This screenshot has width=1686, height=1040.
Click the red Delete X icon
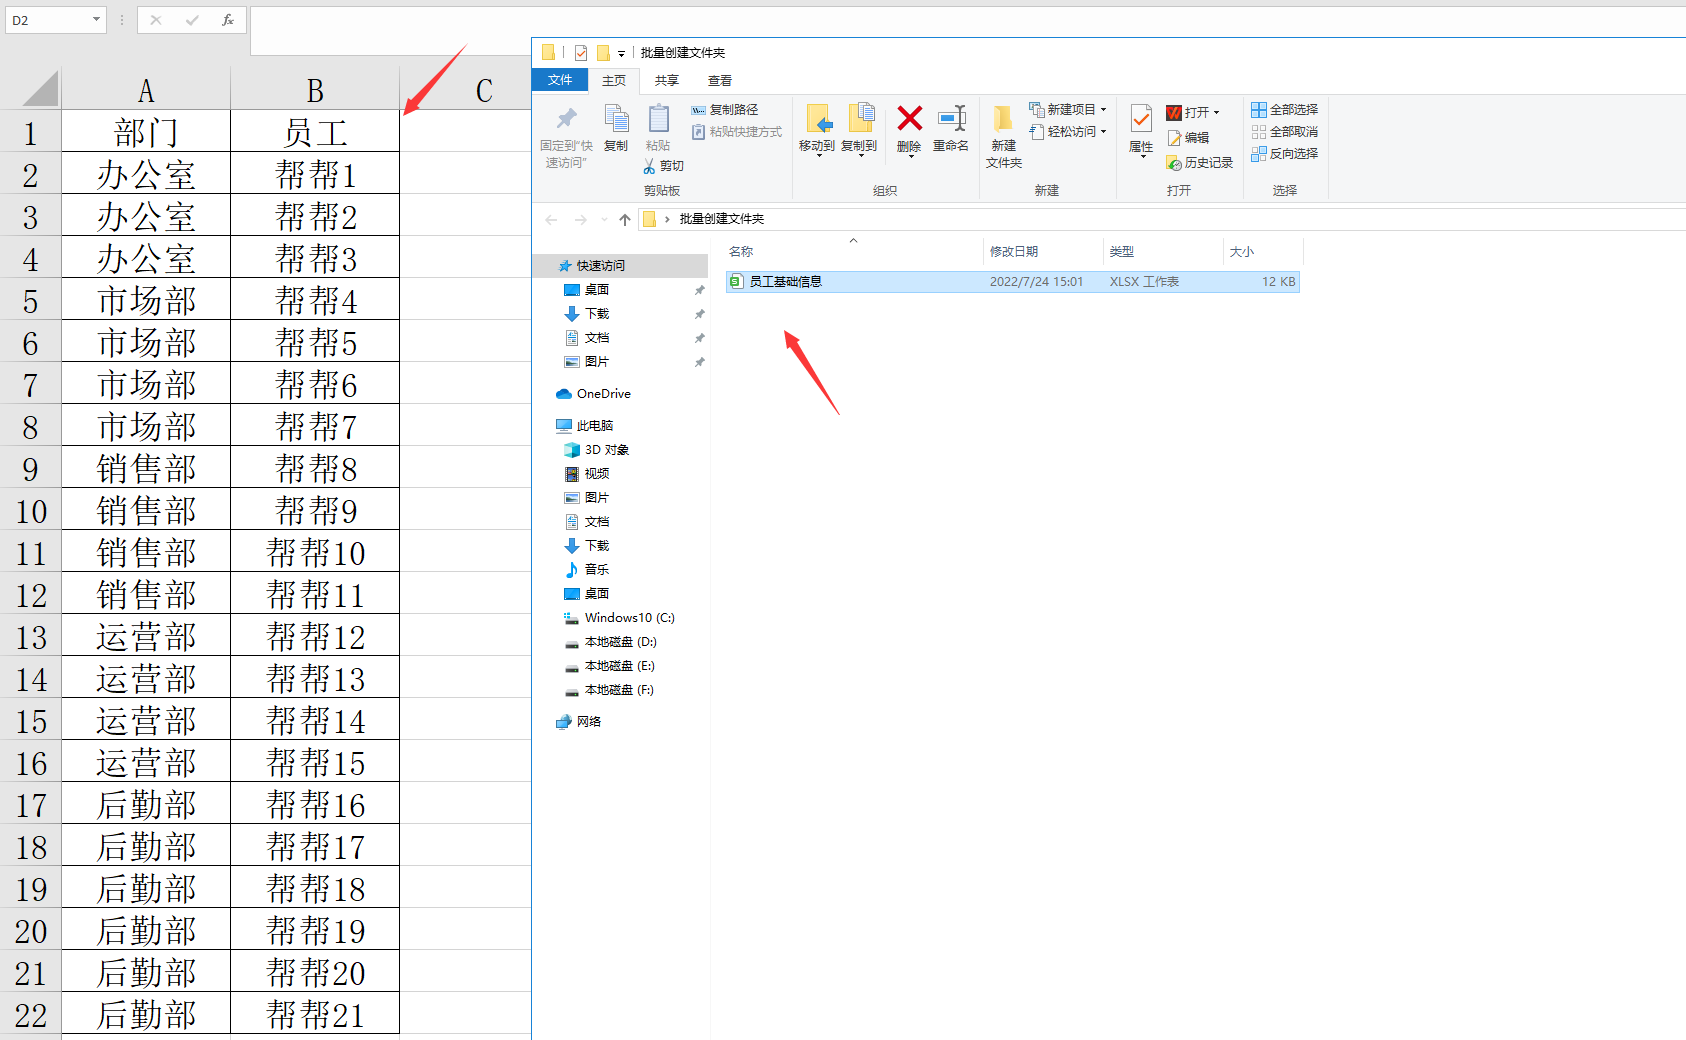[x=909, y=118]
